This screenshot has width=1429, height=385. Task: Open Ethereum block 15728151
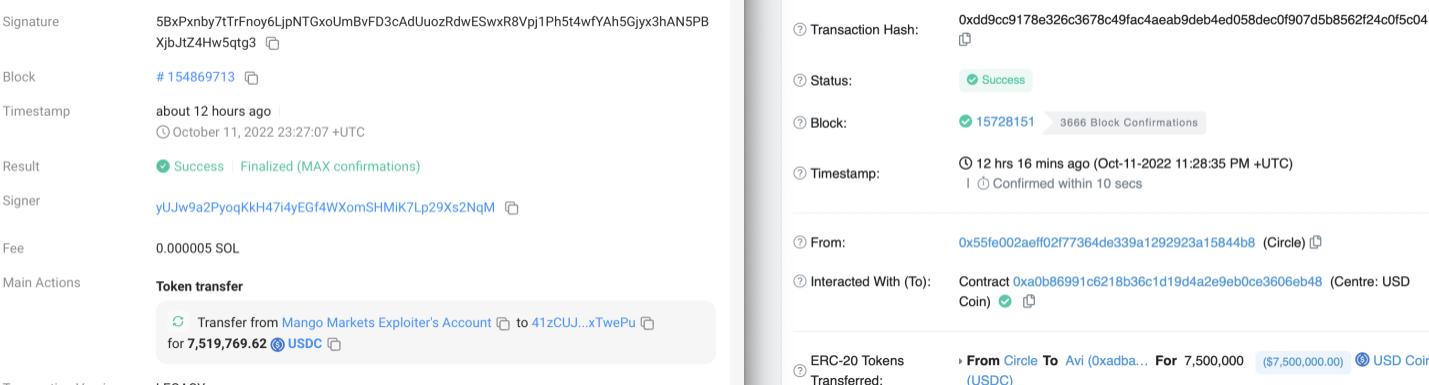pyautogui.click(x=1005, y=122)
